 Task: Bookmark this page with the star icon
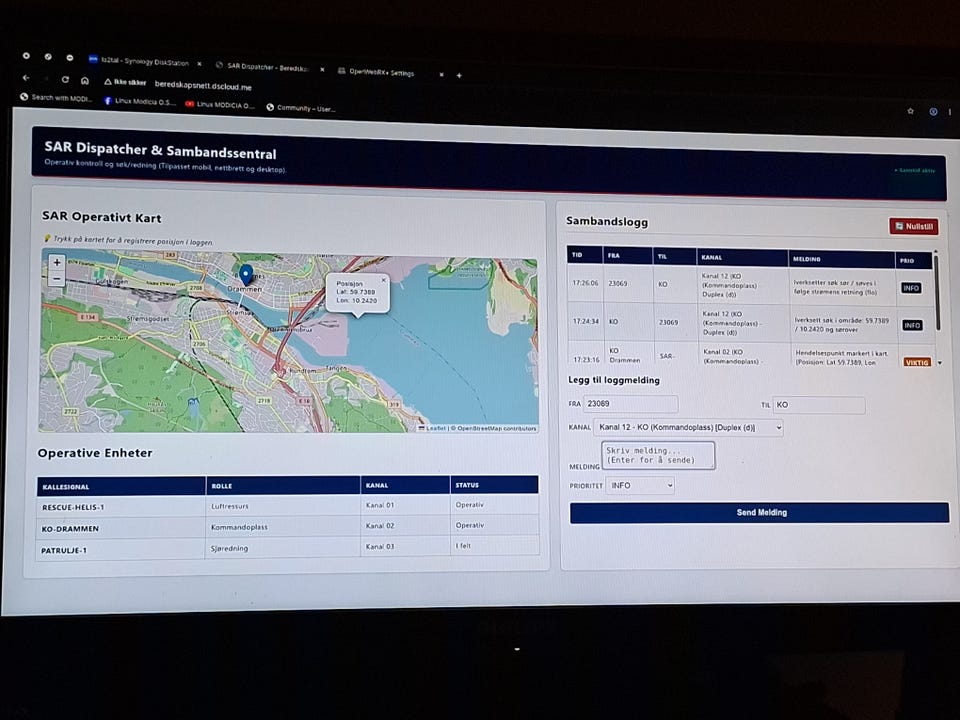[x=910, y=111]
